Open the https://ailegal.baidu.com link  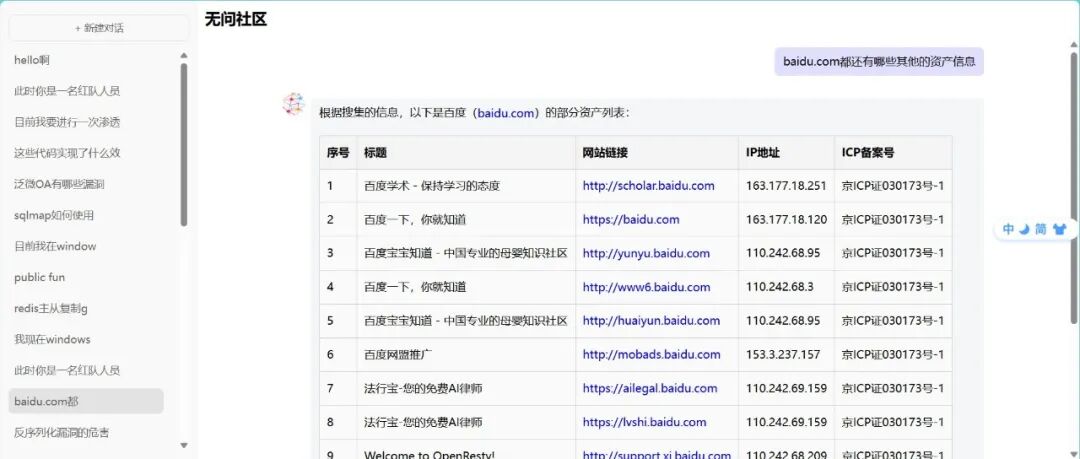650,388
